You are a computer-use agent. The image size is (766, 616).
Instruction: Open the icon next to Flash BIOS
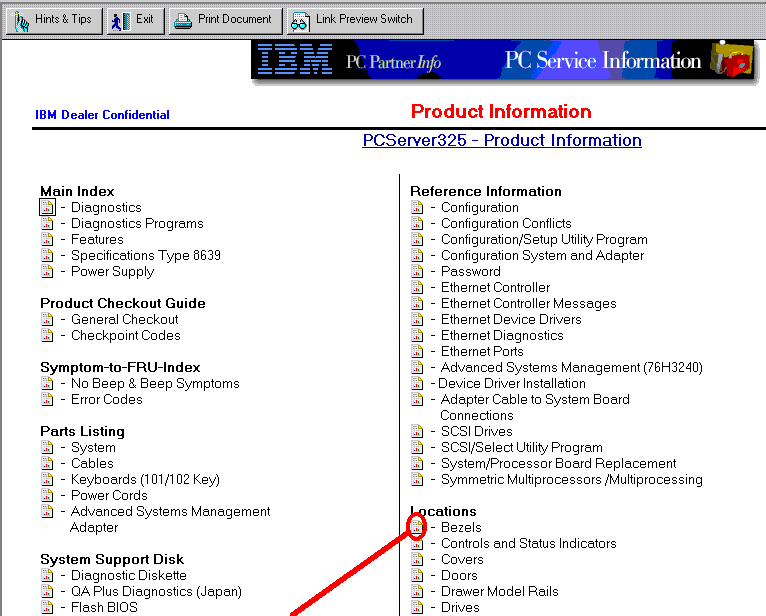(47, 607)
